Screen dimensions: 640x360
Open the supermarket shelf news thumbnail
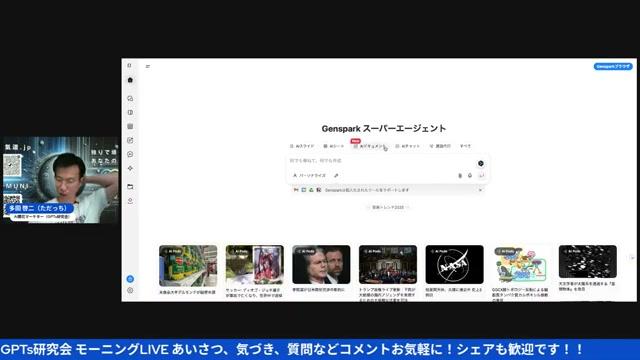tap(188, 265)
